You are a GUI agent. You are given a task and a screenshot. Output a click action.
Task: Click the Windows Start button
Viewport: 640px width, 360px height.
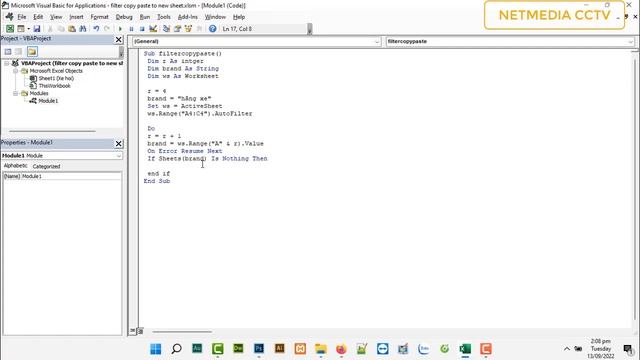[x=156, y=349]
